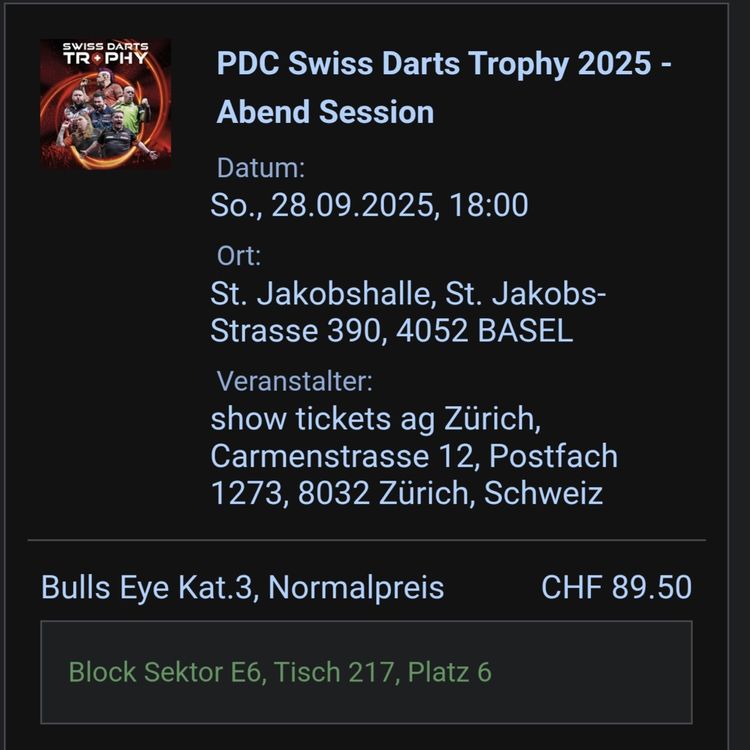This screenshot has width=750, height=750.
Task: Click the 'Strasse 390, 4052 BASEL' text
Action: 392,331
